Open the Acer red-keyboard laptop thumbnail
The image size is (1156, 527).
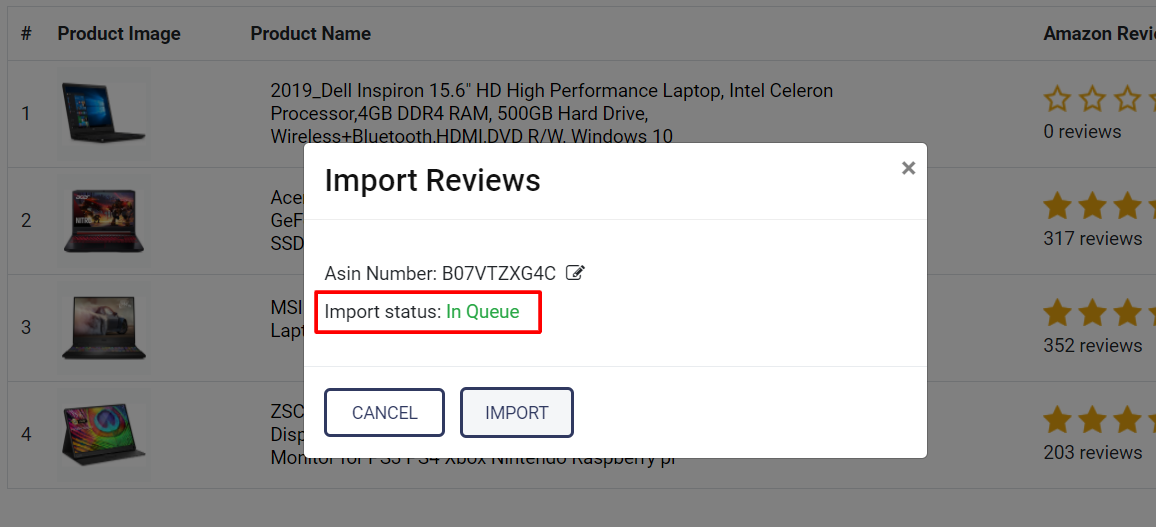tap(103, 220)
